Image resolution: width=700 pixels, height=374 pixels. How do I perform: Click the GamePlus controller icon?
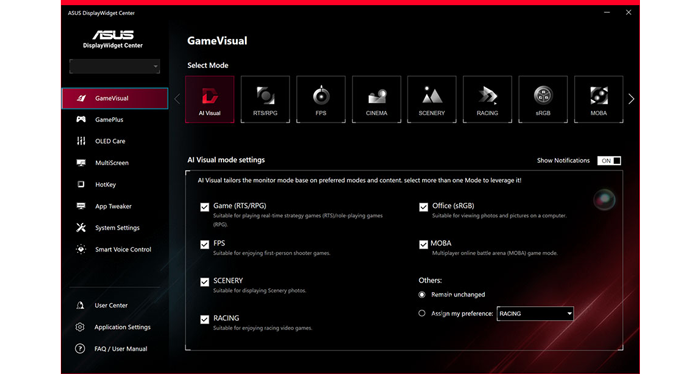click(x=81, y=119)
